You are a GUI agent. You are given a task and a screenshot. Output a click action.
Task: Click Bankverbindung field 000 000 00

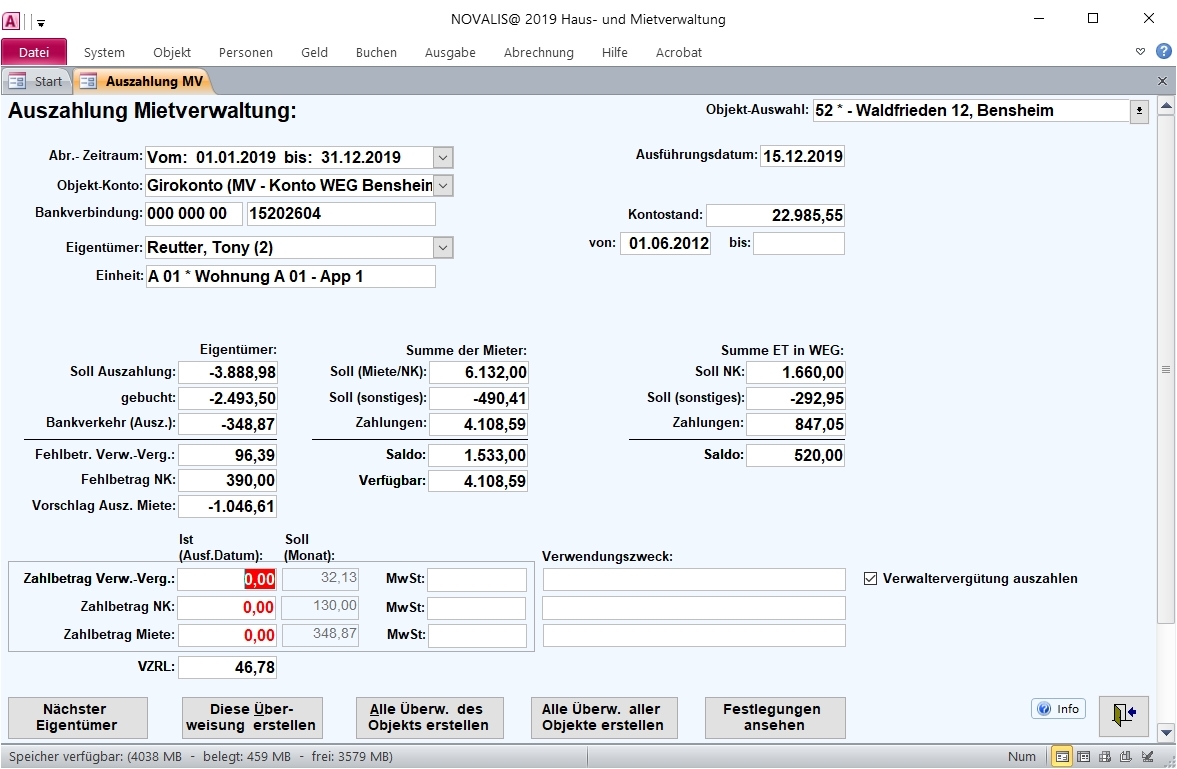coord(194,213)
